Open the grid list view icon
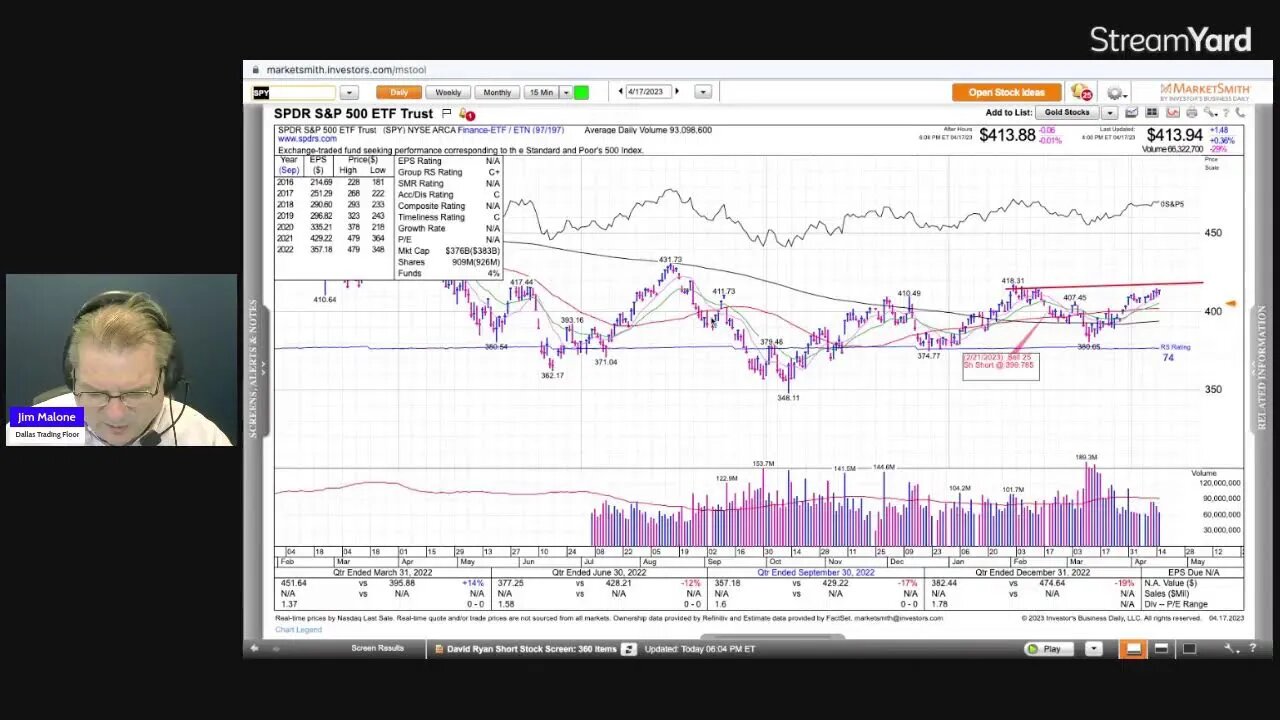The width and height of the screenshot is (1280, 720). click(x=1152, y=112)
